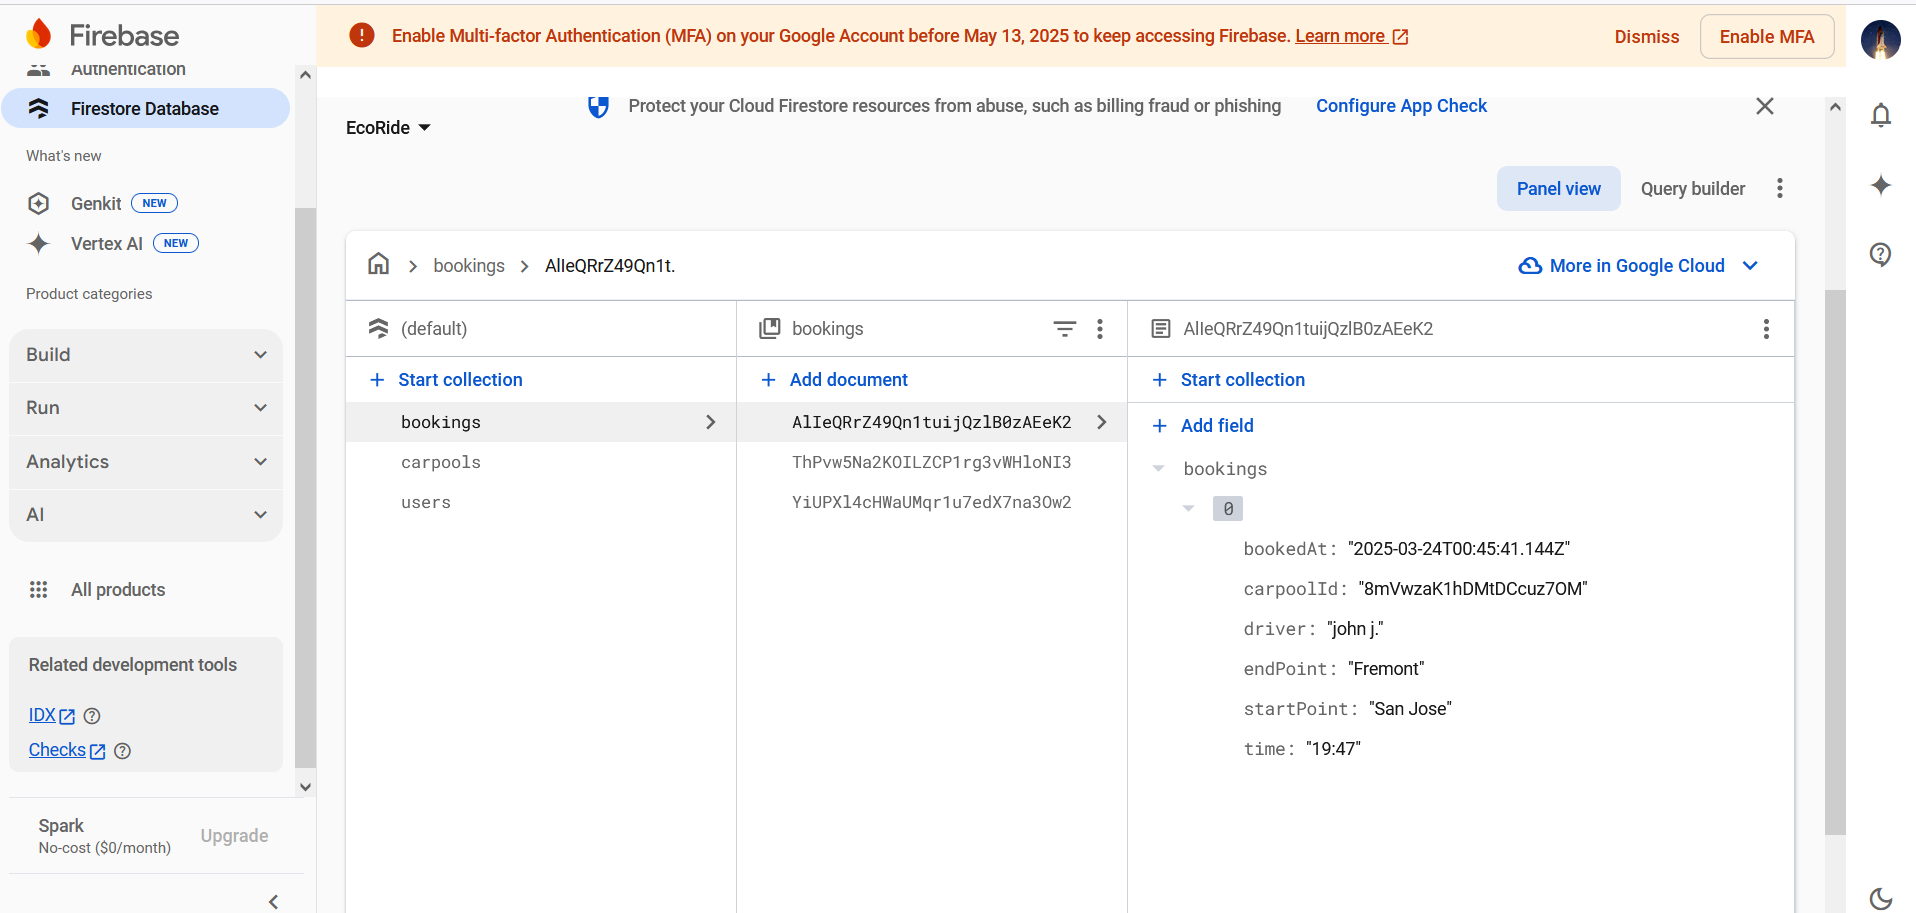Open the document overflow menu
This screenshot has width=1916, height=913.
pyautogui.click(x=1766, y=329)
